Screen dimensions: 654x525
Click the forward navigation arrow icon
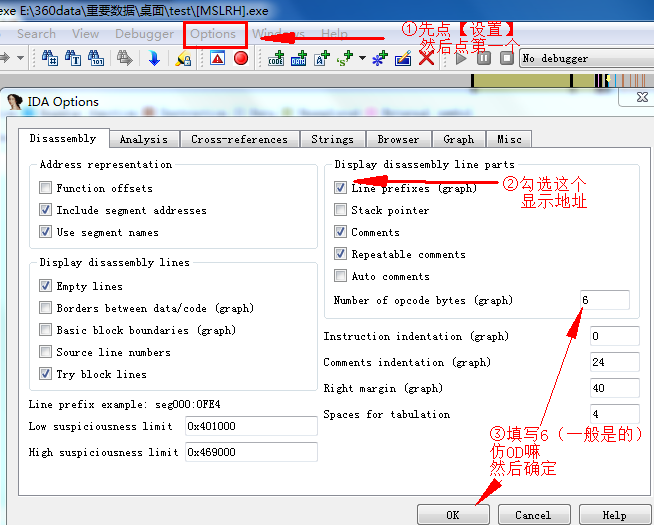click(5, 58)
